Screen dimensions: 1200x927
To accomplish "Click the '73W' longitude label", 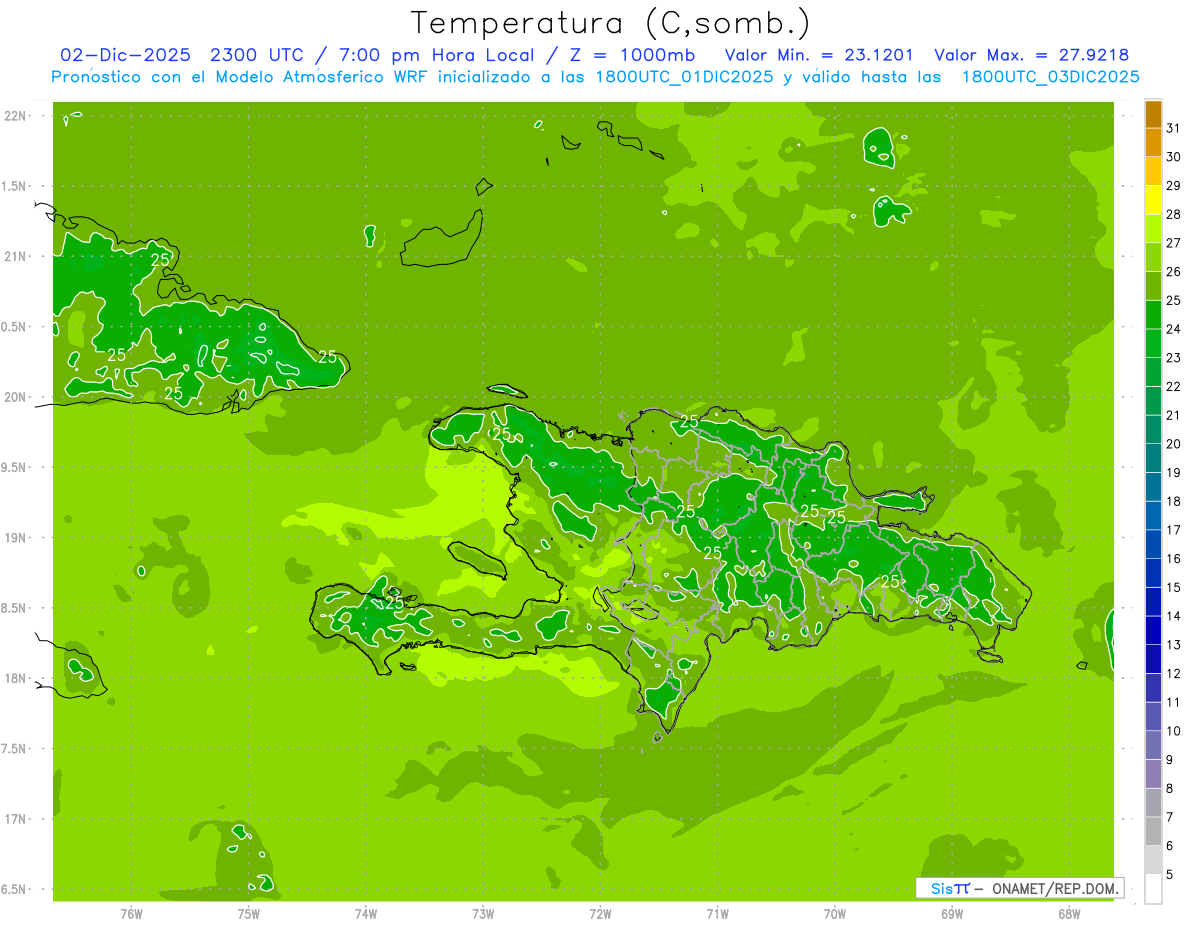I will pyautogui.click(x=483, y=914).
